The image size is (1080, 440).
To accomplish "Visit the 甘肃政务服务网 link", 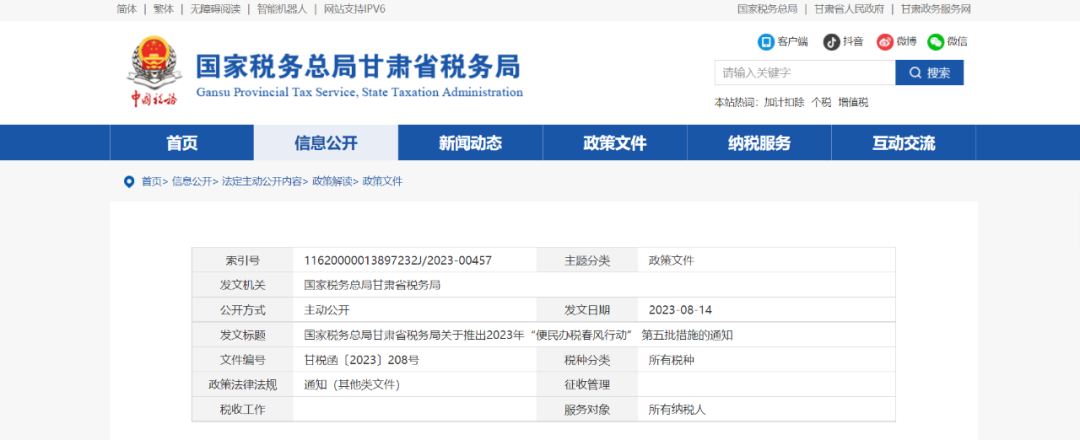I will tap(935, 9).
